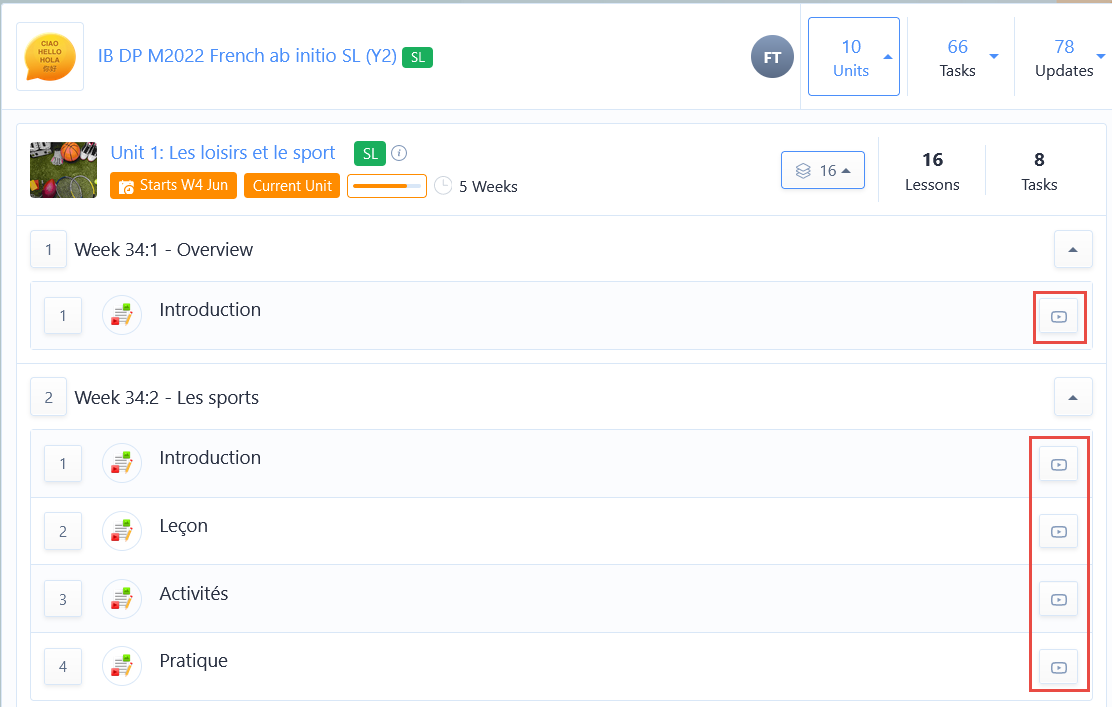Select the Introduction title under Week 34:1
1112x707 pixels.
tap(210, 310)
